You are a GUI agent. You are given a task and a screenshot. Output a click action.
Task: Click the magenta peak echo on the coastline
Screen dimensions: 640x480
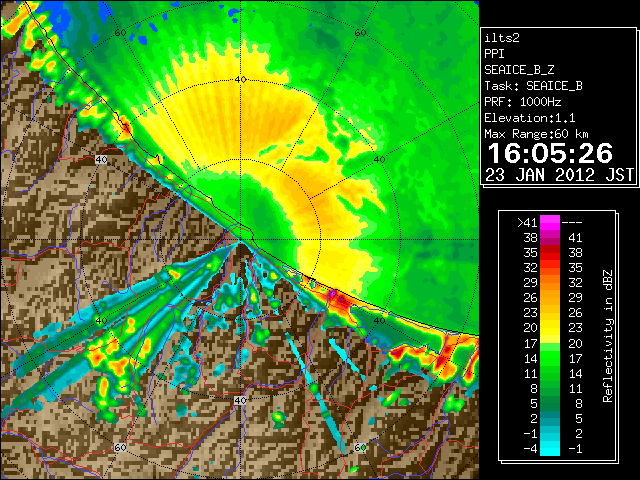click(333, 293)
